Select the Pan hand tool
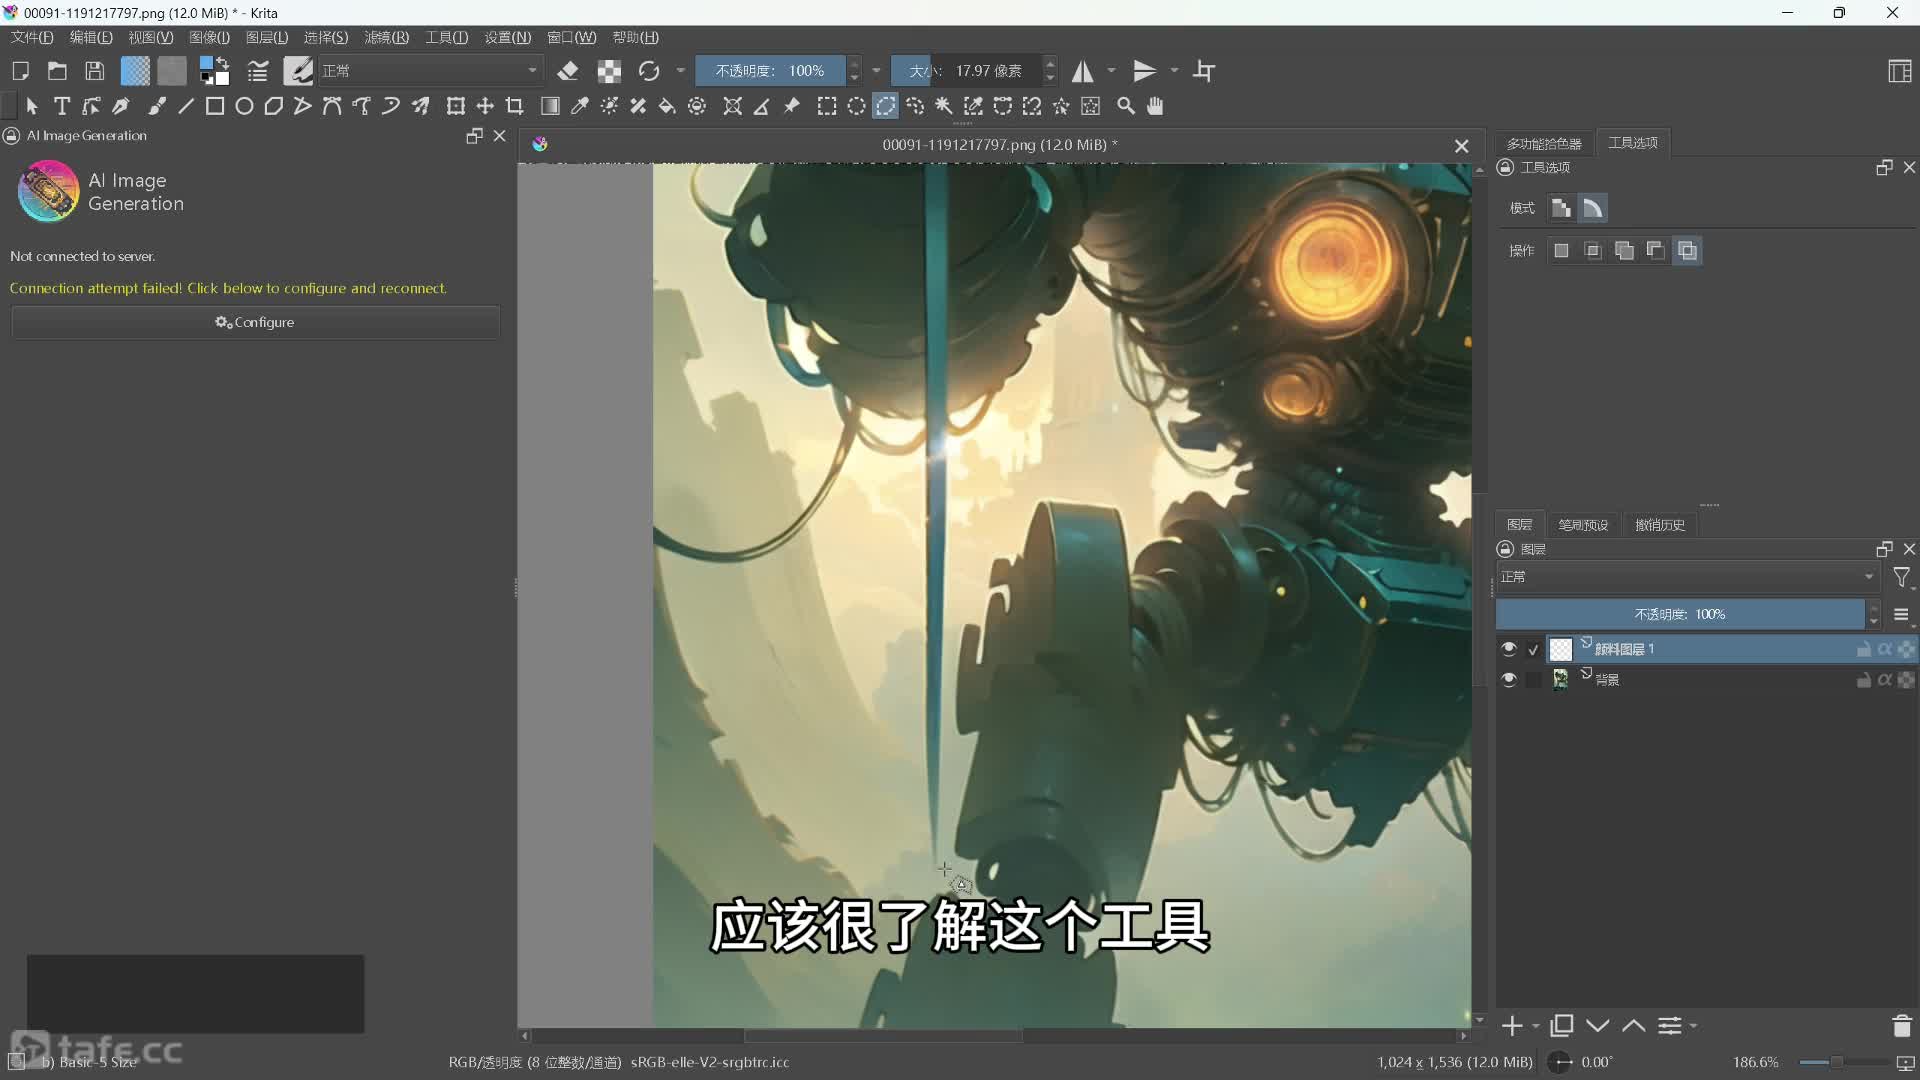Image resolution: width=1920 pixels, height=1080 pixels. click(1155, 106)
